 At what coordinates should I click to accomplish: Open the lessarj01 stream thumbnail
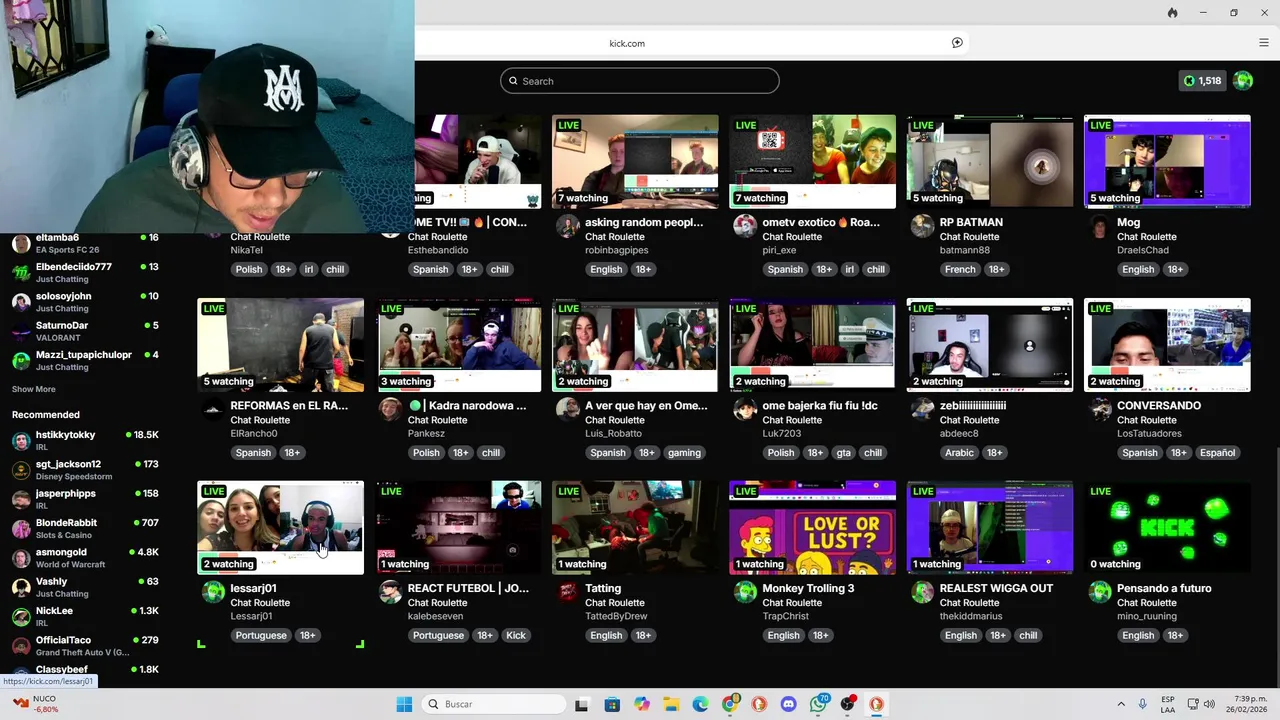pos(281,528)
